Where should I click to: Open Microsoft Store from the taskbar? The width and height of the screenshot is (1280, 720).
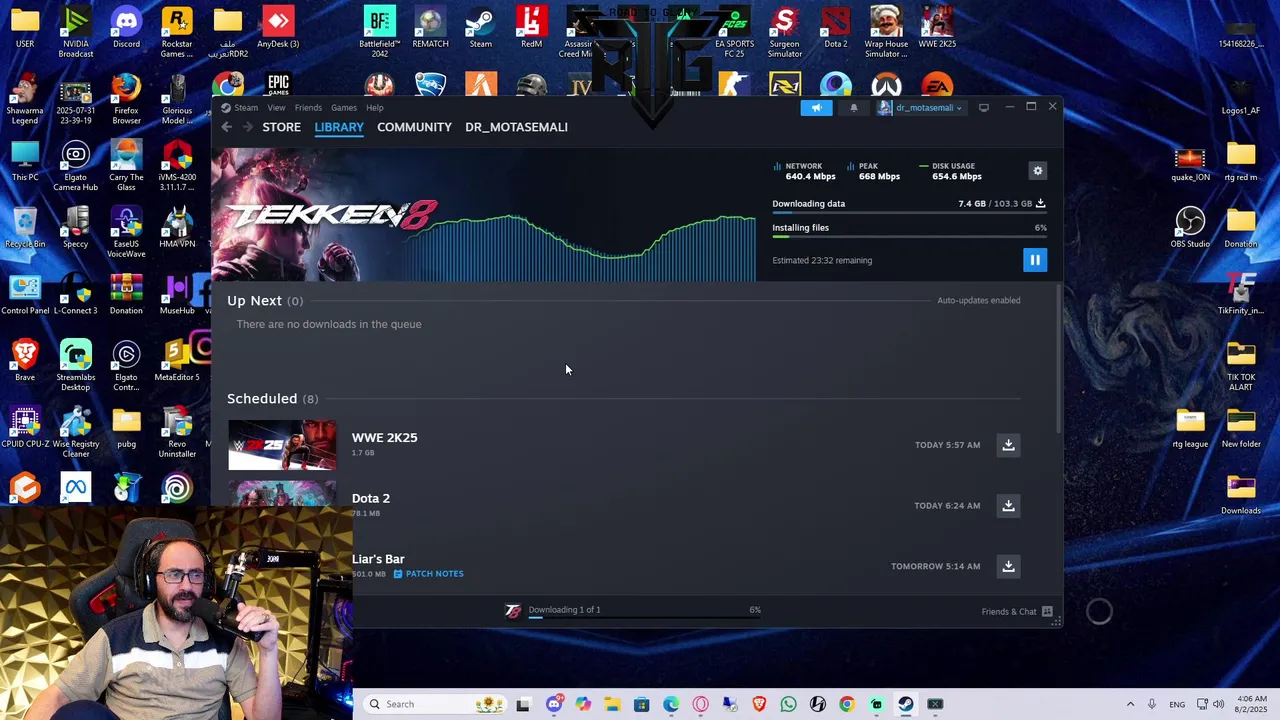tap(641, 704)
